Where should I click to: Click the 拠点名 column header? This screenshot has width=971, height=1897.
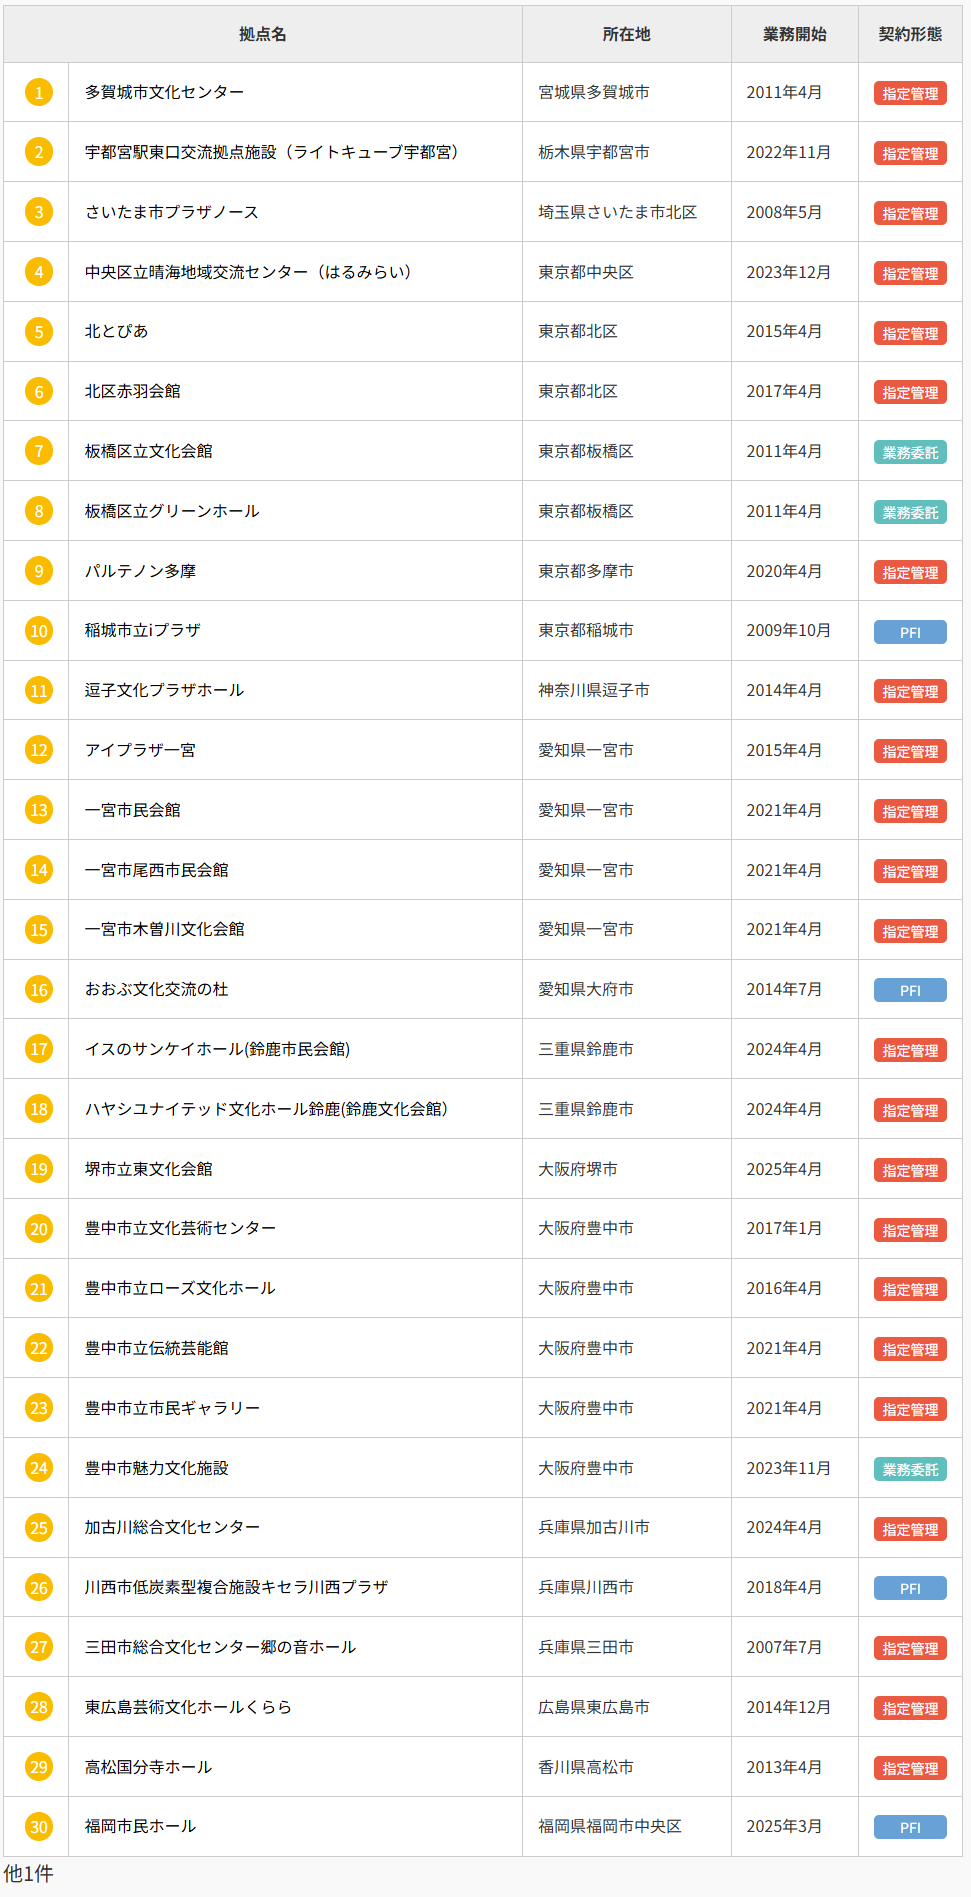click(x=263, y=34)
